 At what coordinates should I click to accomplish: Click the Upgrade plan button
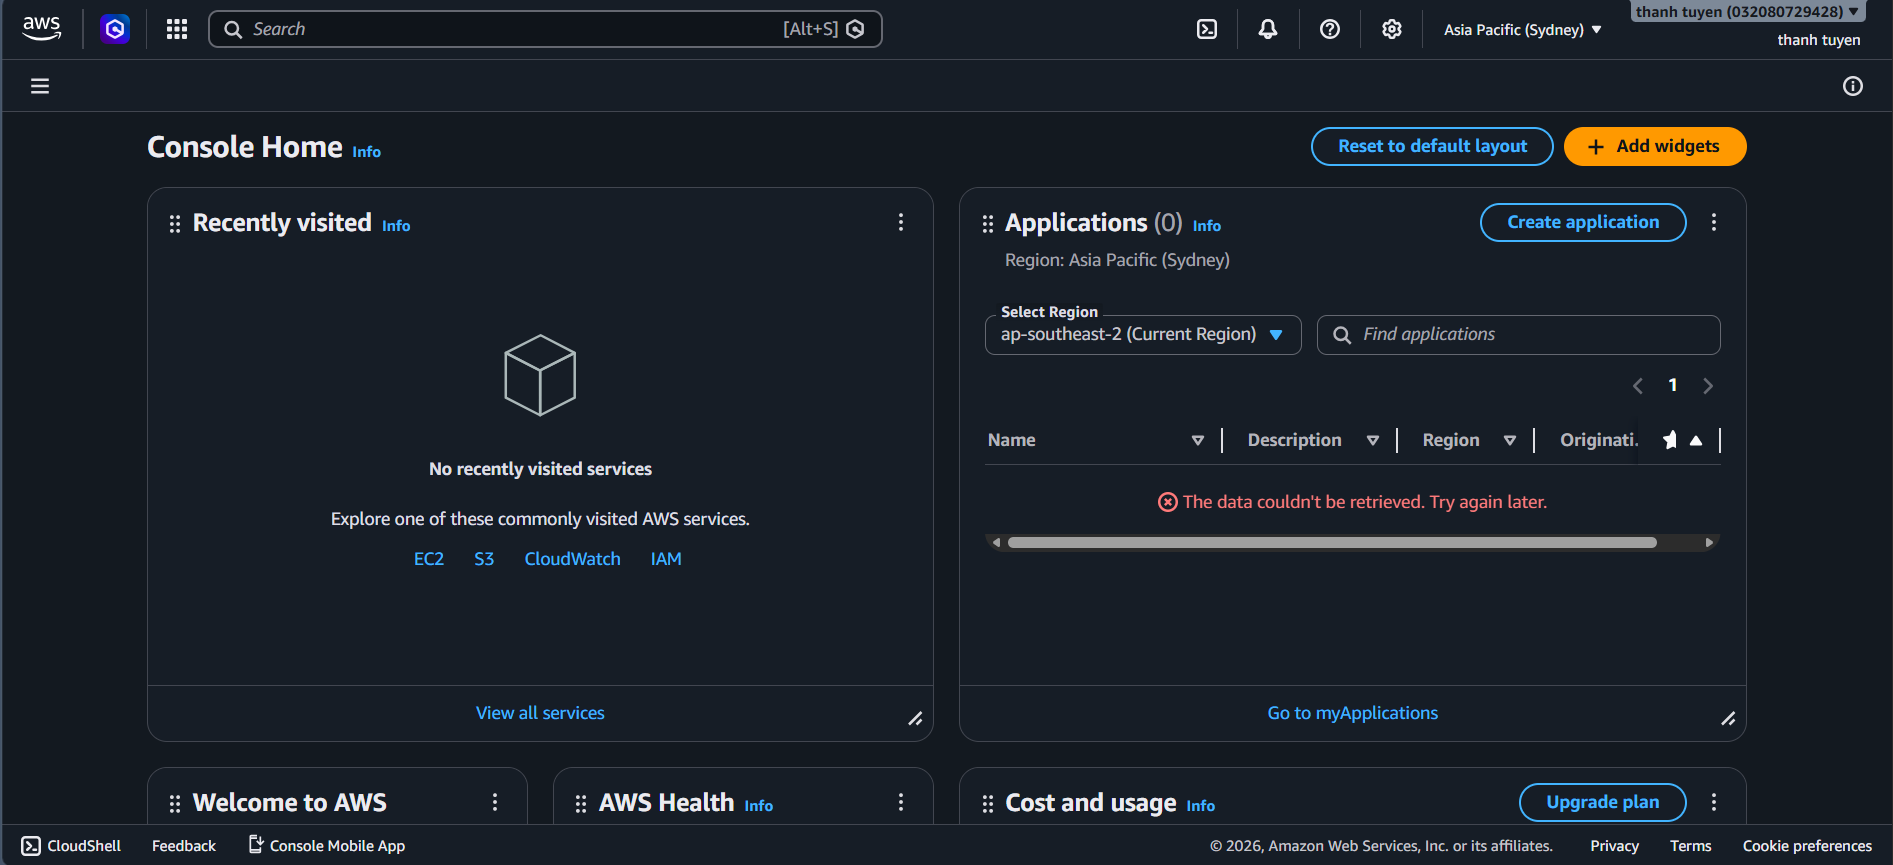coord(1603,802)
